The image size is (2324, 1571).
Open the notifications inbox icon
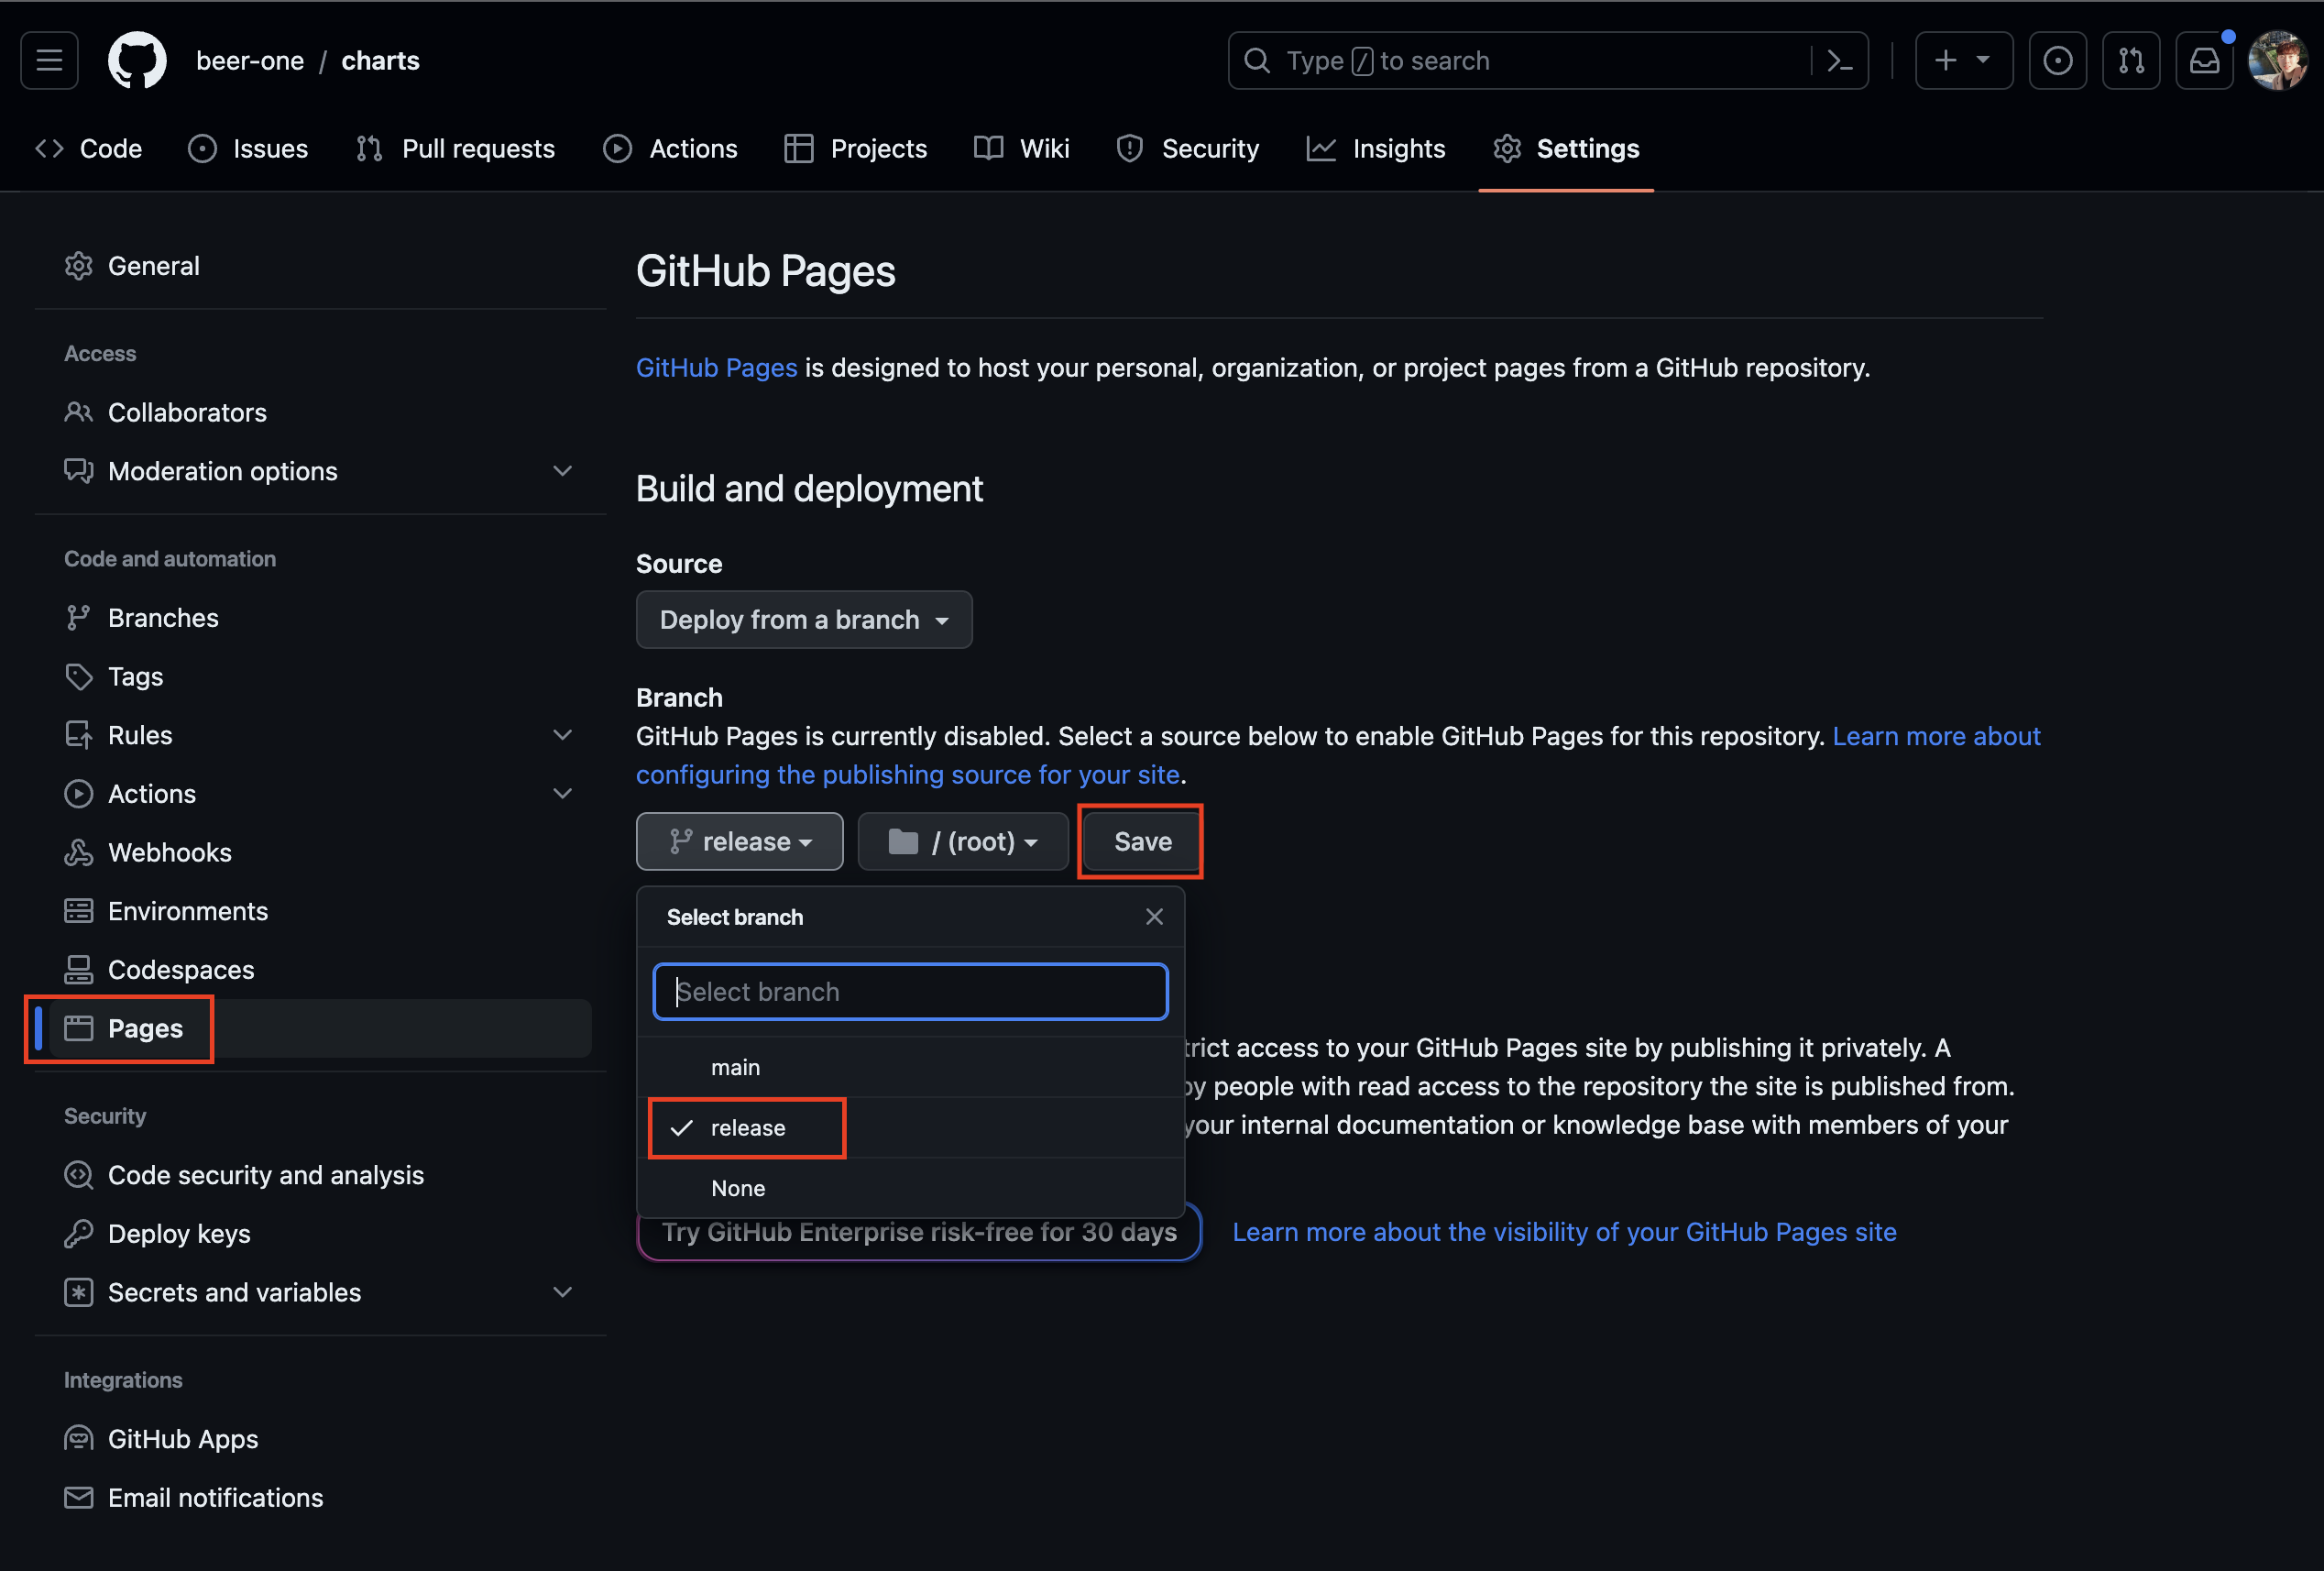tap(2204, 61)
